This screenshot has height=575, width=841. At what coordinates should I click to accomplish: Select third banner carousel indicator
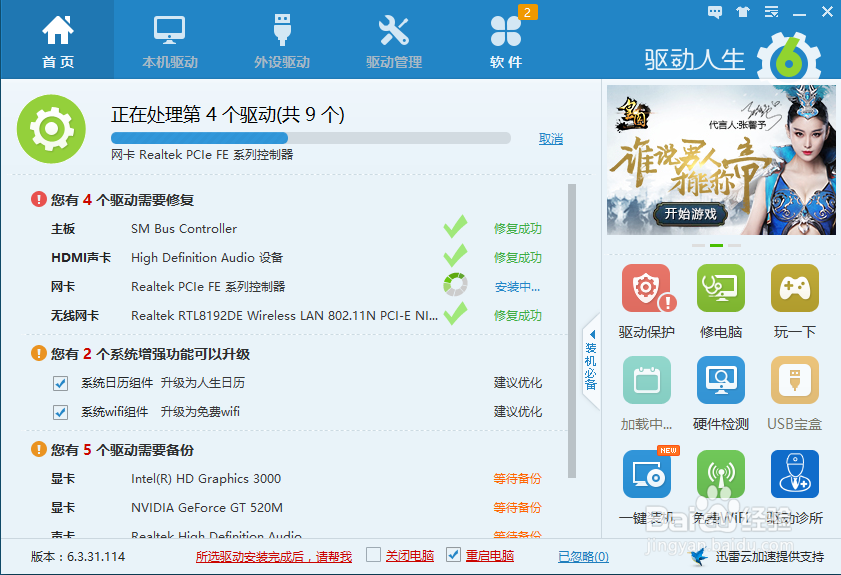[734, 245]
